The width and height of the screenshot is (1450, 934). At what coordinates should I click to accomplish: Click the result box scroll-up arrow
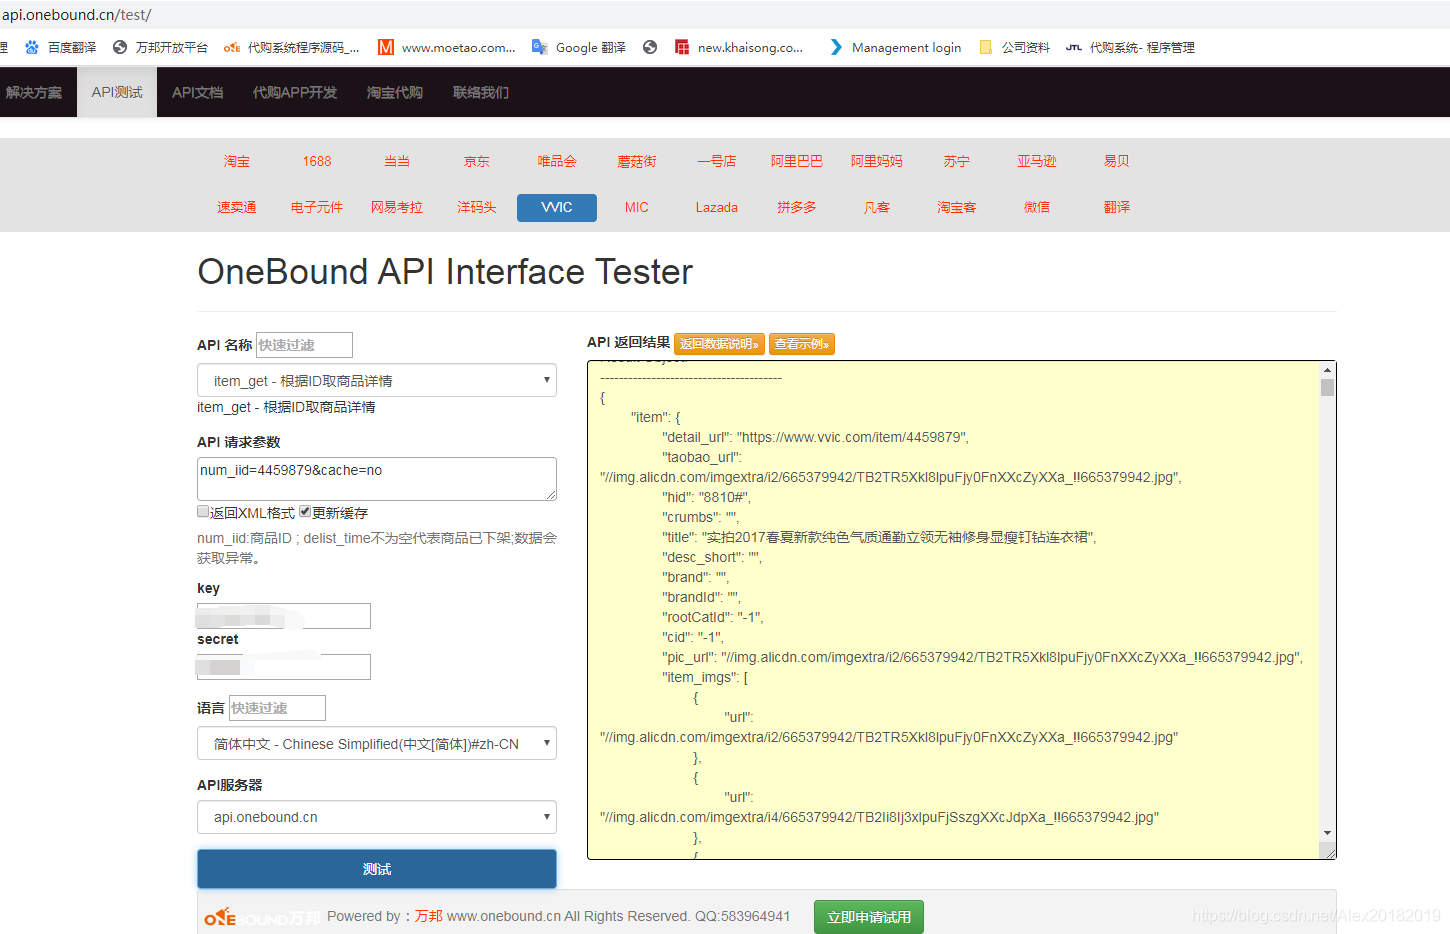pos(1327,370)
